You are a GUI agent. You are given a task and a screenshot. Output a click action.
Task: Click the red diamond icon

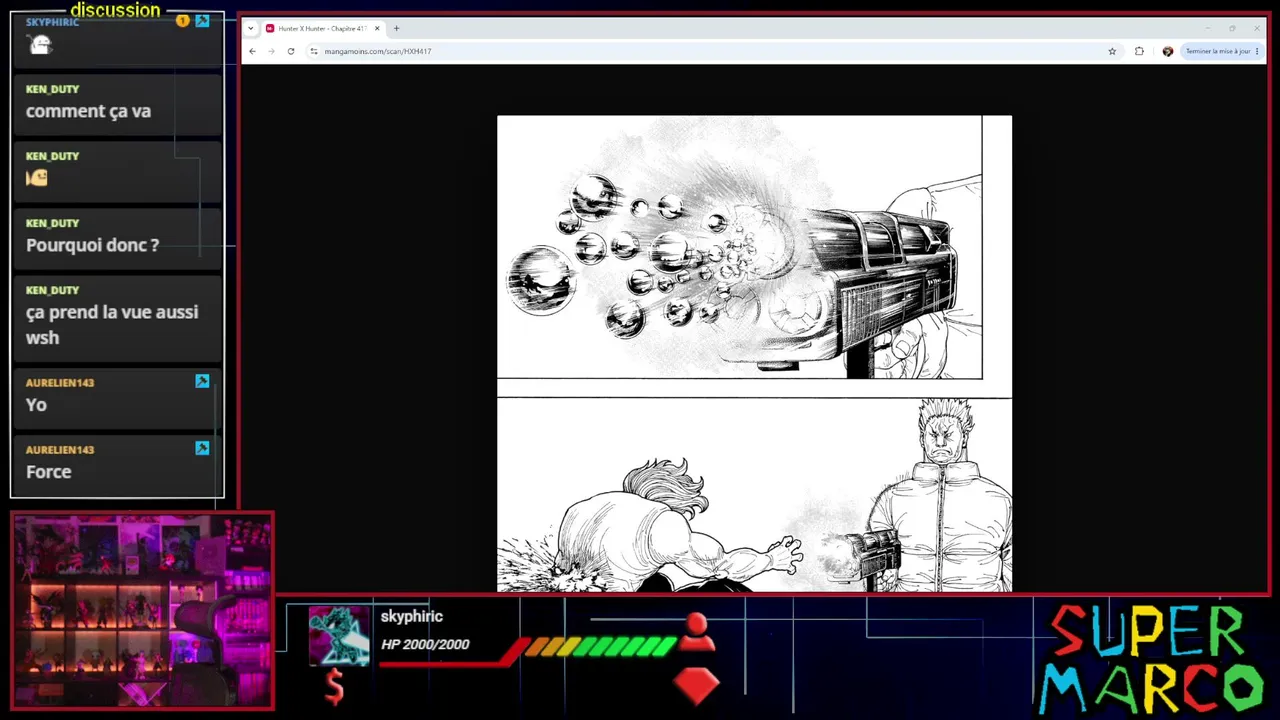pos(696,685)
